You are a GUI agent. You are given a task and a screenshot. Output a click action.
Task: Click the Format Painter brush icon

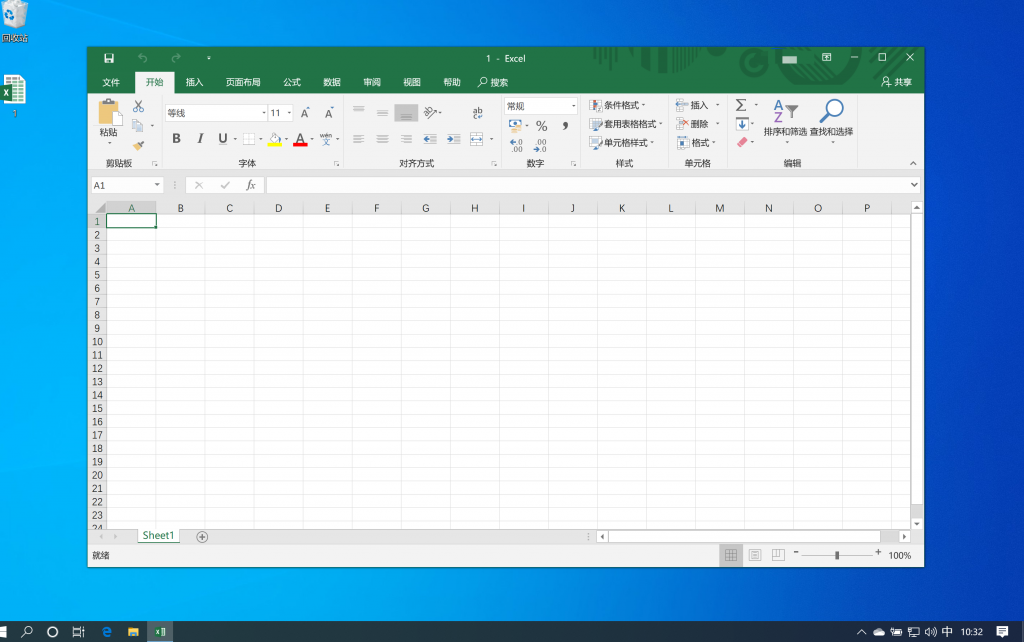click(x=138, y=145)
